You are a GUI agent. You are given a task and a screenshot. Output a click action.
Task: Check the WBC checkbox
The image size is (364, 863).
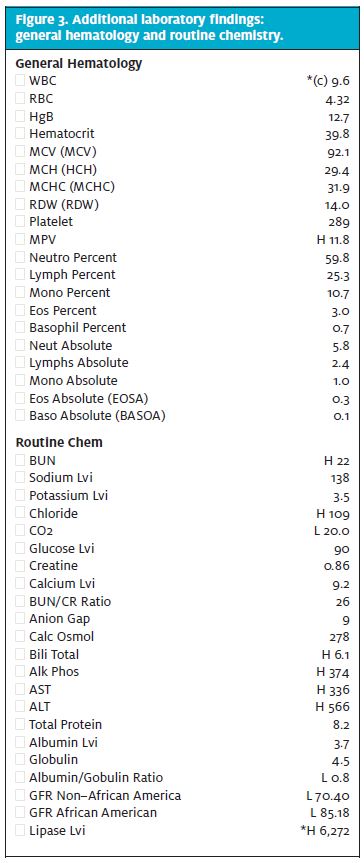20,81
